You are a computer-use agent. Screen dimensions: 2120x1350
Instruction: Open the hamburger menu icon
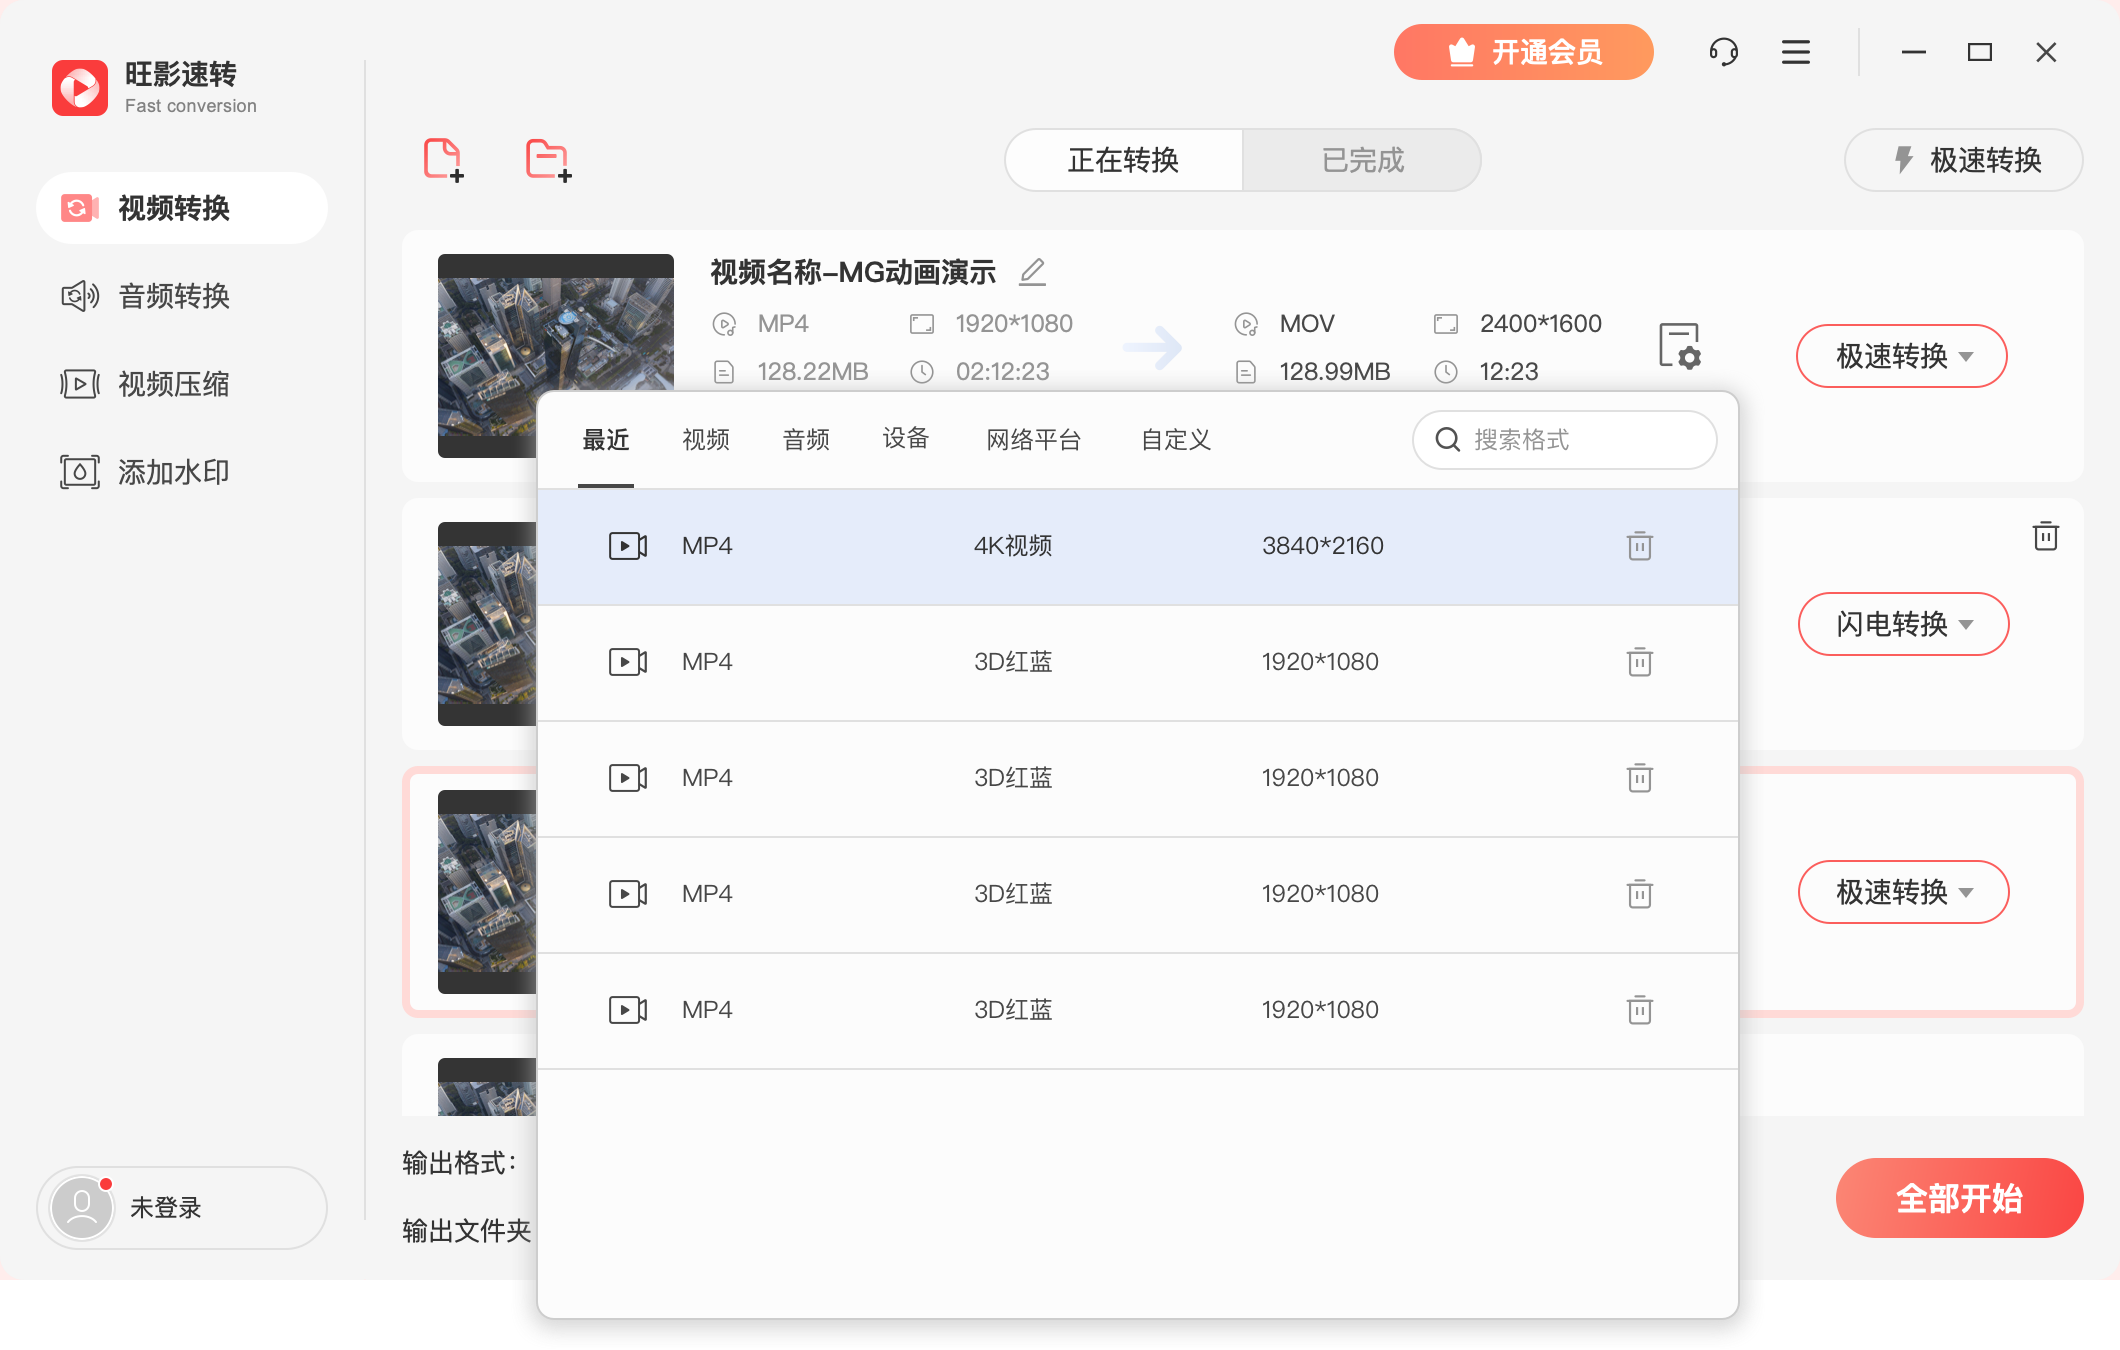click(x=1795, y=52)
